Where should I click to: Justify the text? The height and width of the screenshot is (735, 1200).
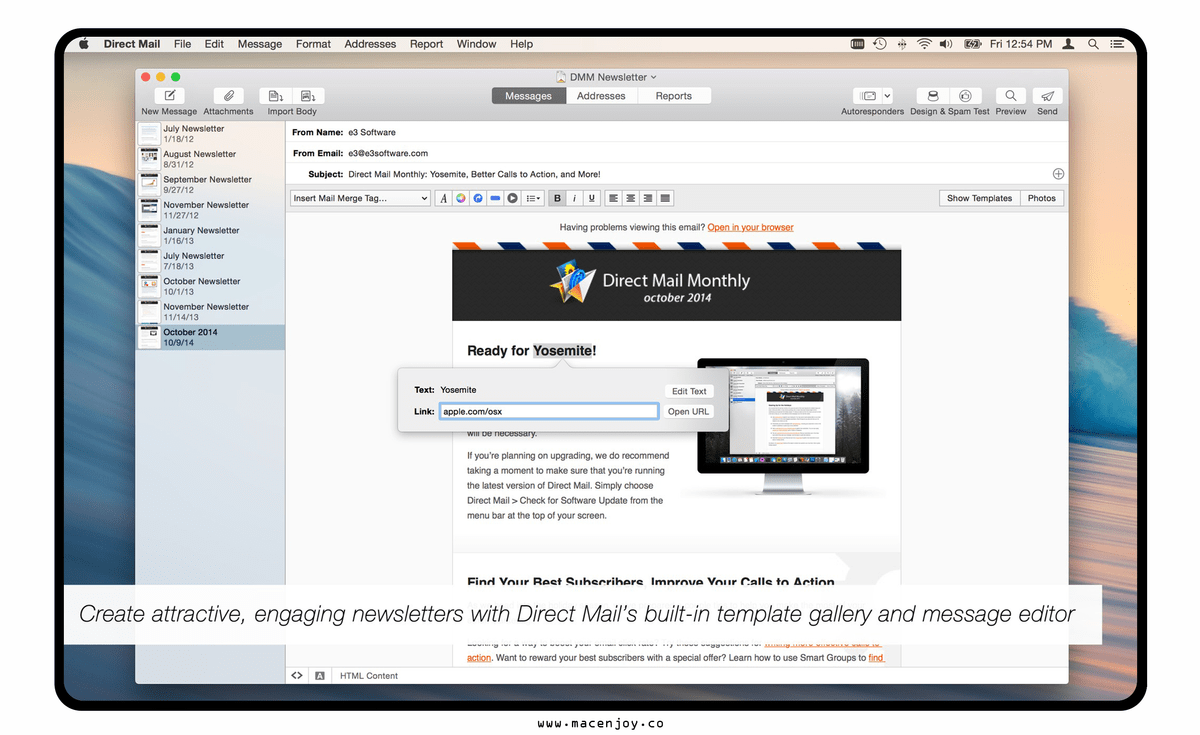click(665, 198)
